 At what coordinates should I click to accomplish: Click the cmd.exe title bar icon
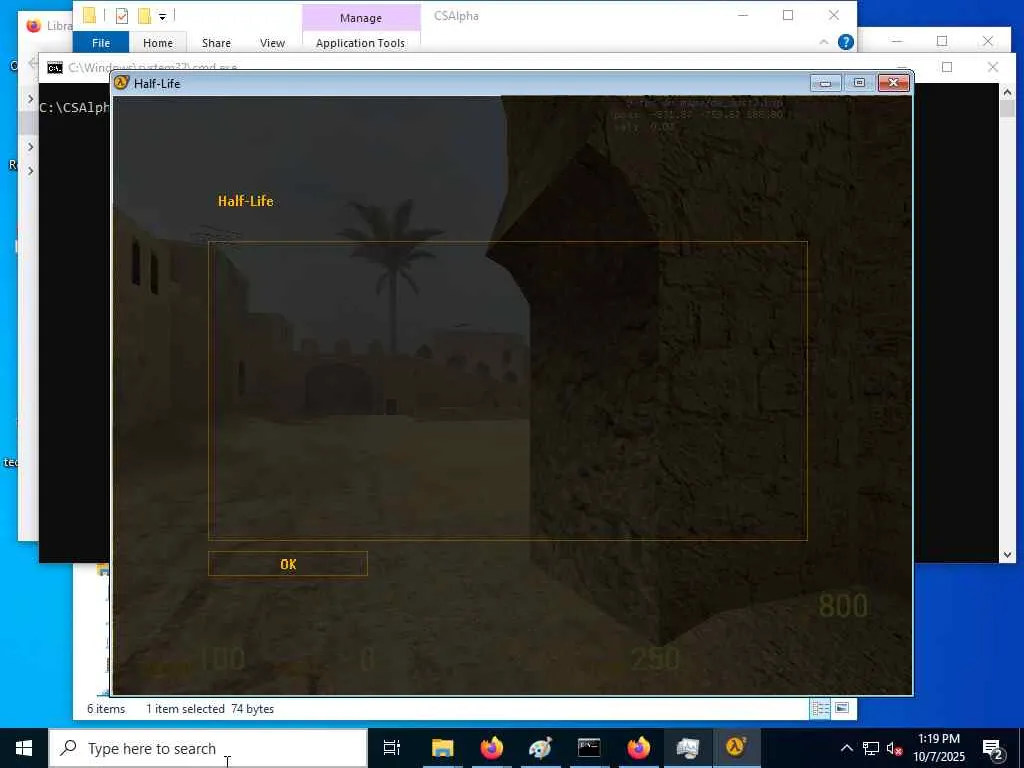tap(55, 67)
